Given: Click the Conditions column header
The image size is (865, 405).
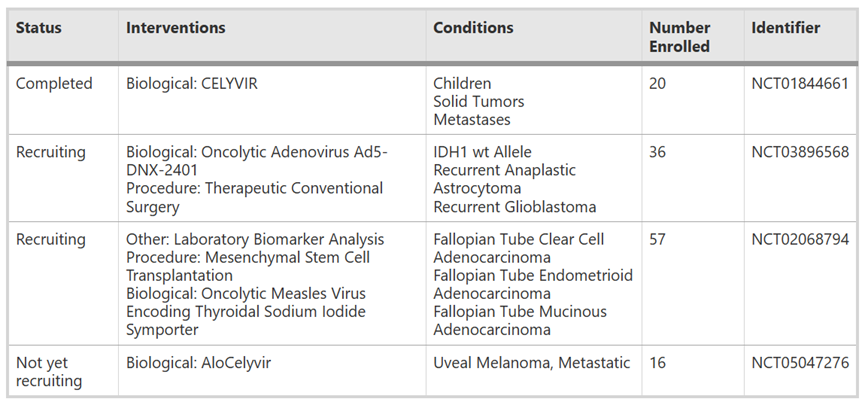Looking at the screenshot, I should 473,28.
